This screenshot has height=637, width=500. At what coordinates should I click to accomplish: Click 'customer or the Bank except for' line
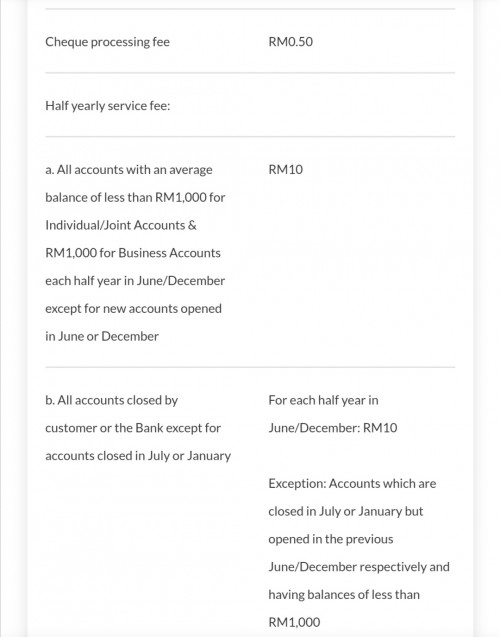tap(133, 428)
